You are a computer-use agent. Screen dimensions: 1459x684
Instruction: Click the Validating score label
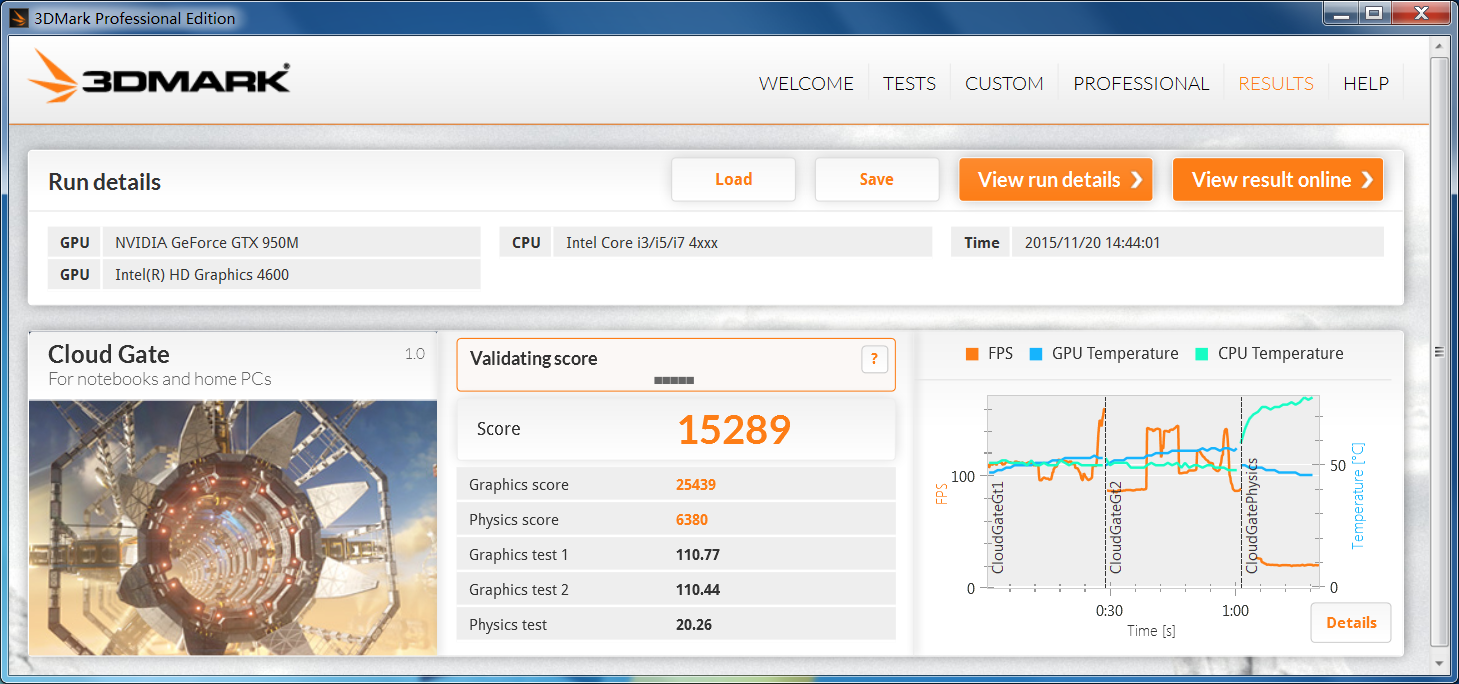(x=534, y=359)
